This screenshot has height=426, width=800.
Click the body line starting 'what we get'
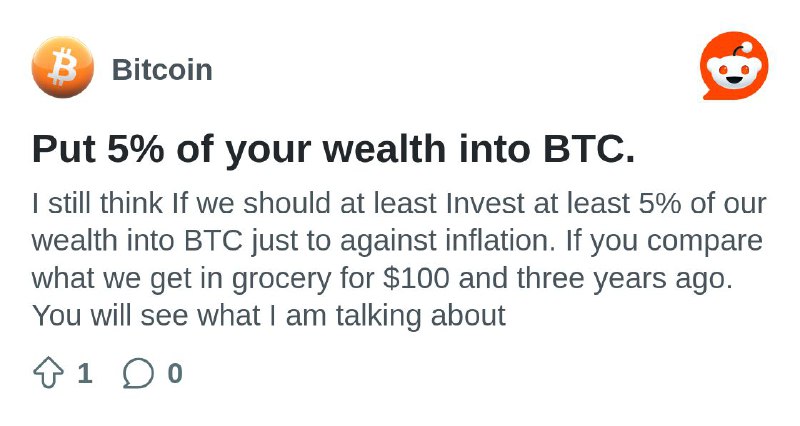point(382,279)
